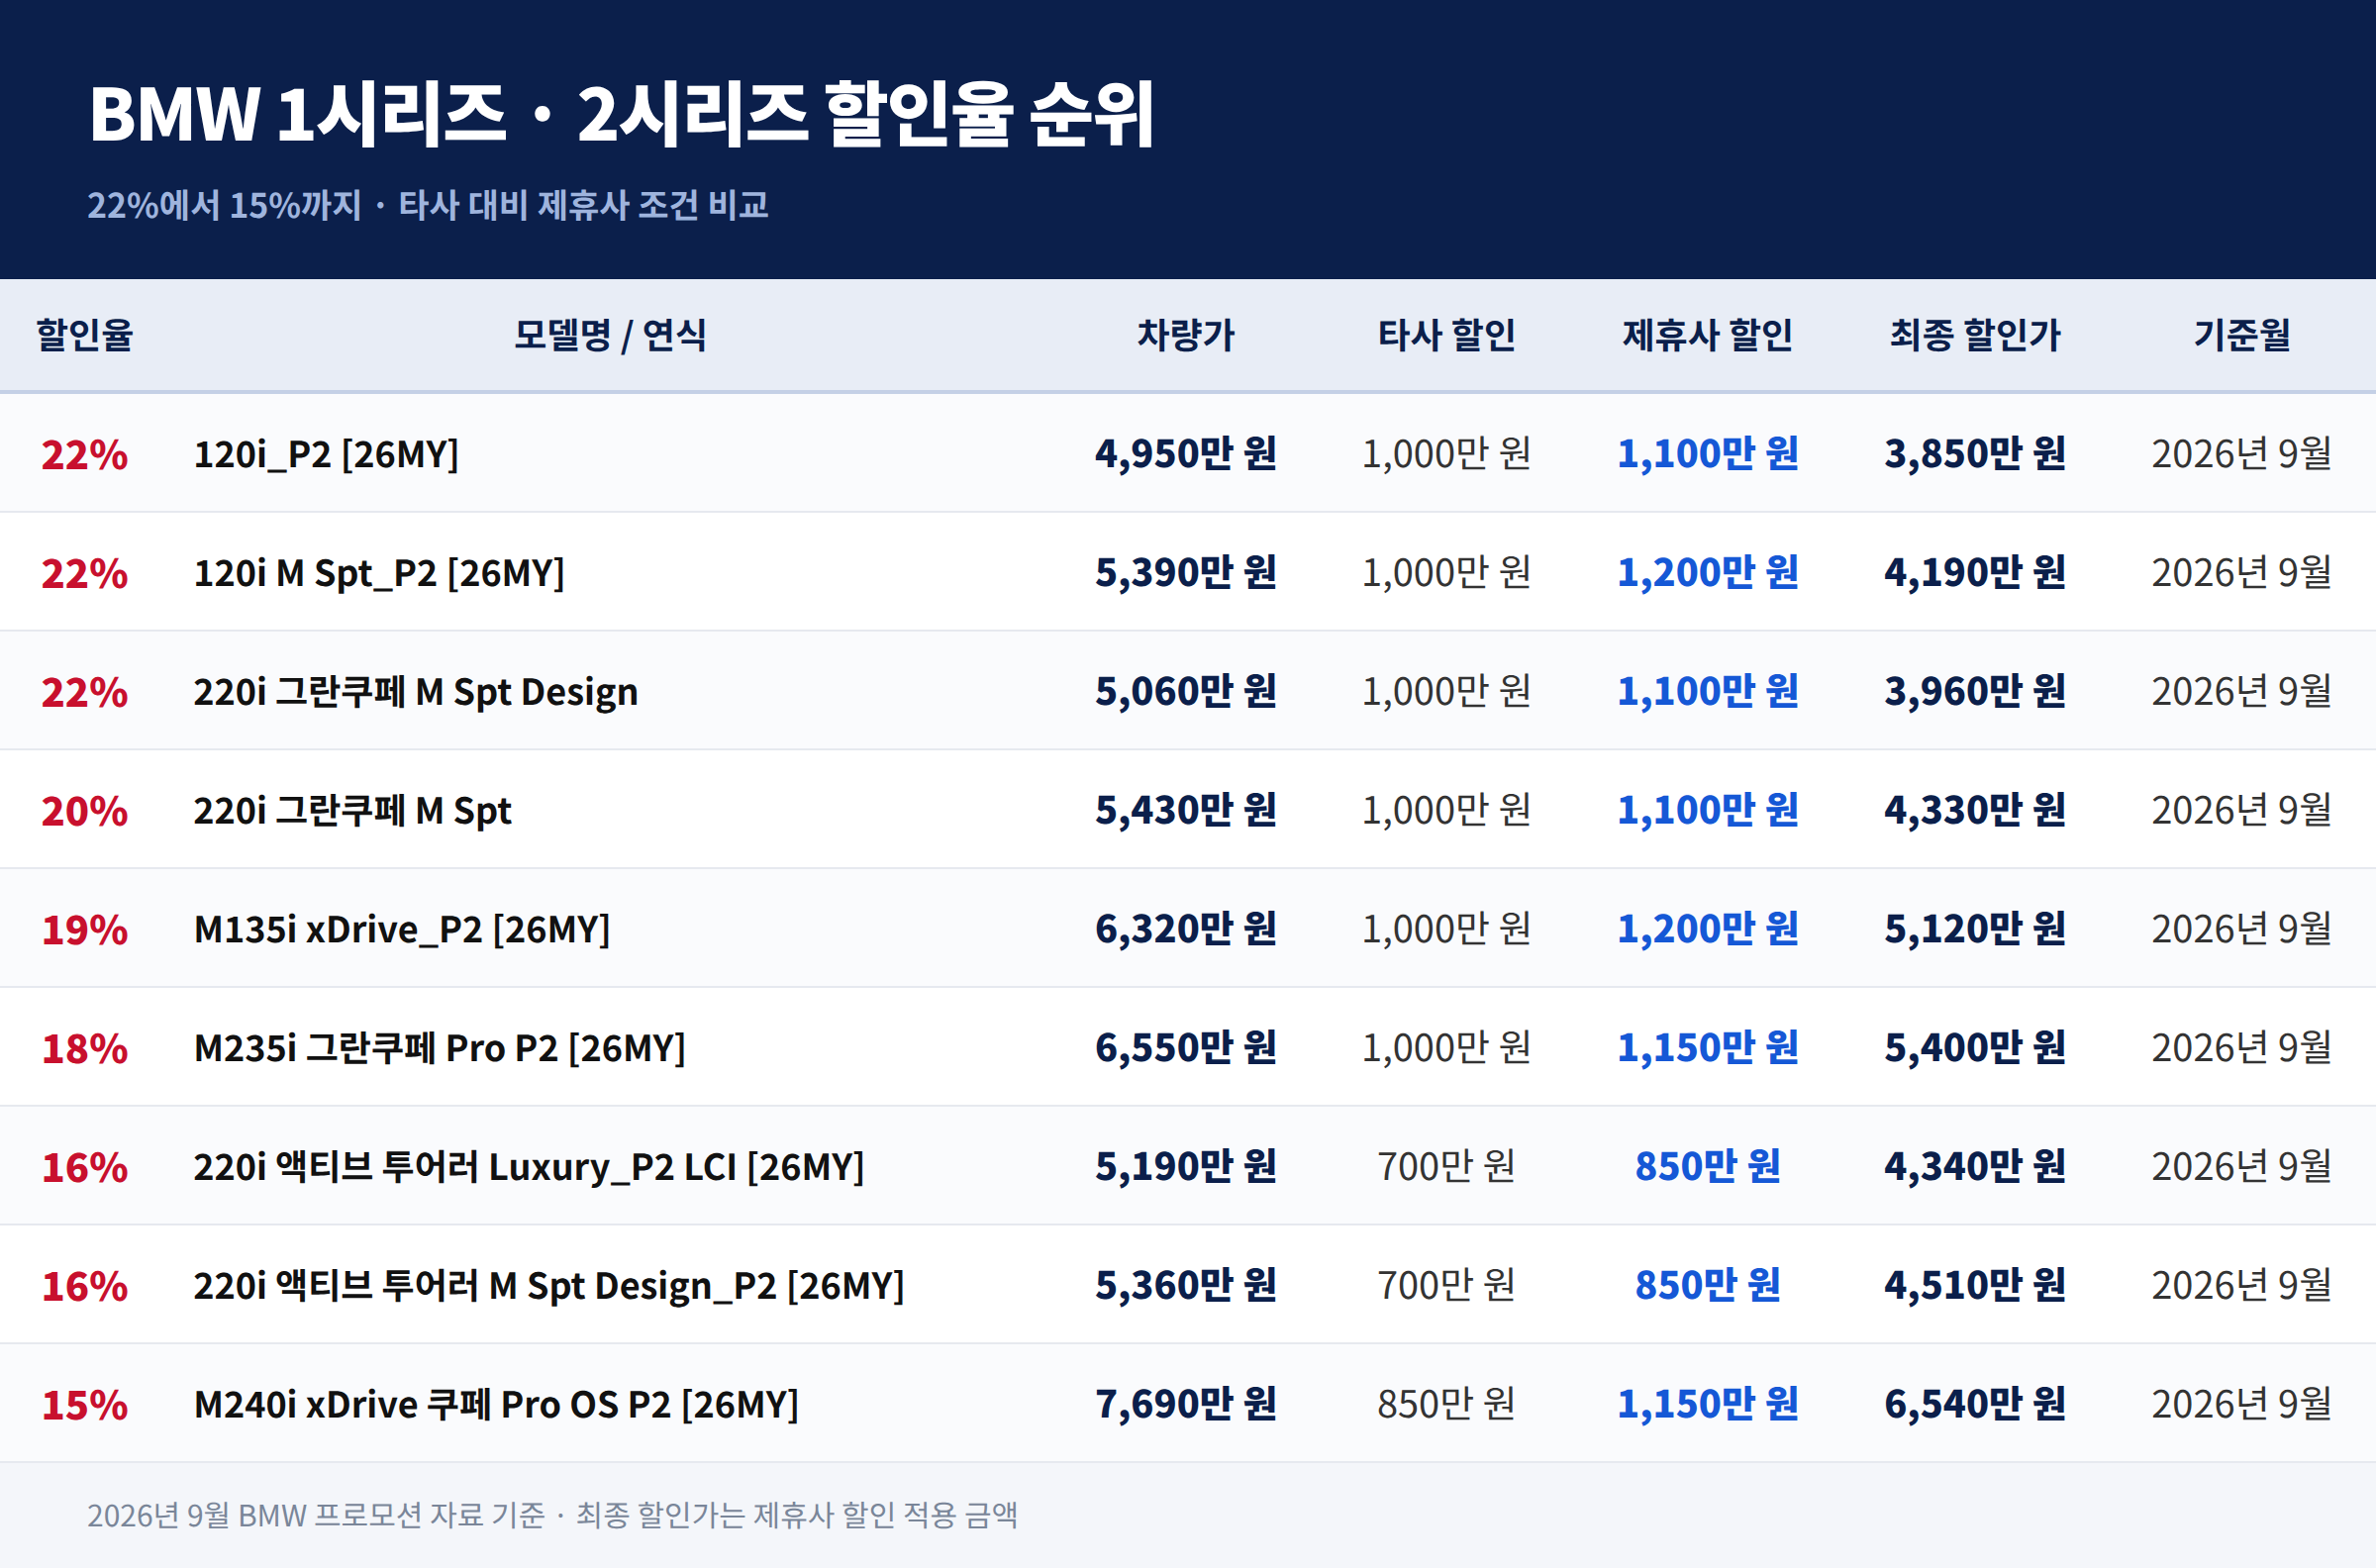Click 18% discount rate value
Viewport: 2376px width, 1568px height.
coord(85,1049)
